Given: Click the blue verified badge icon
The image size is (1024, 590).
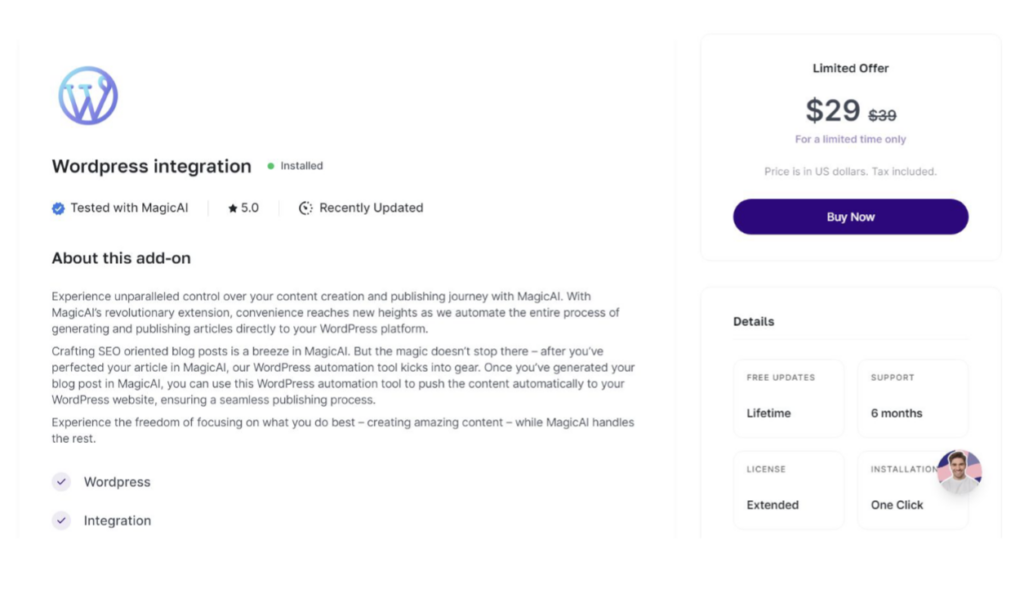Looking at the screenshot, I should click(58, 208).
